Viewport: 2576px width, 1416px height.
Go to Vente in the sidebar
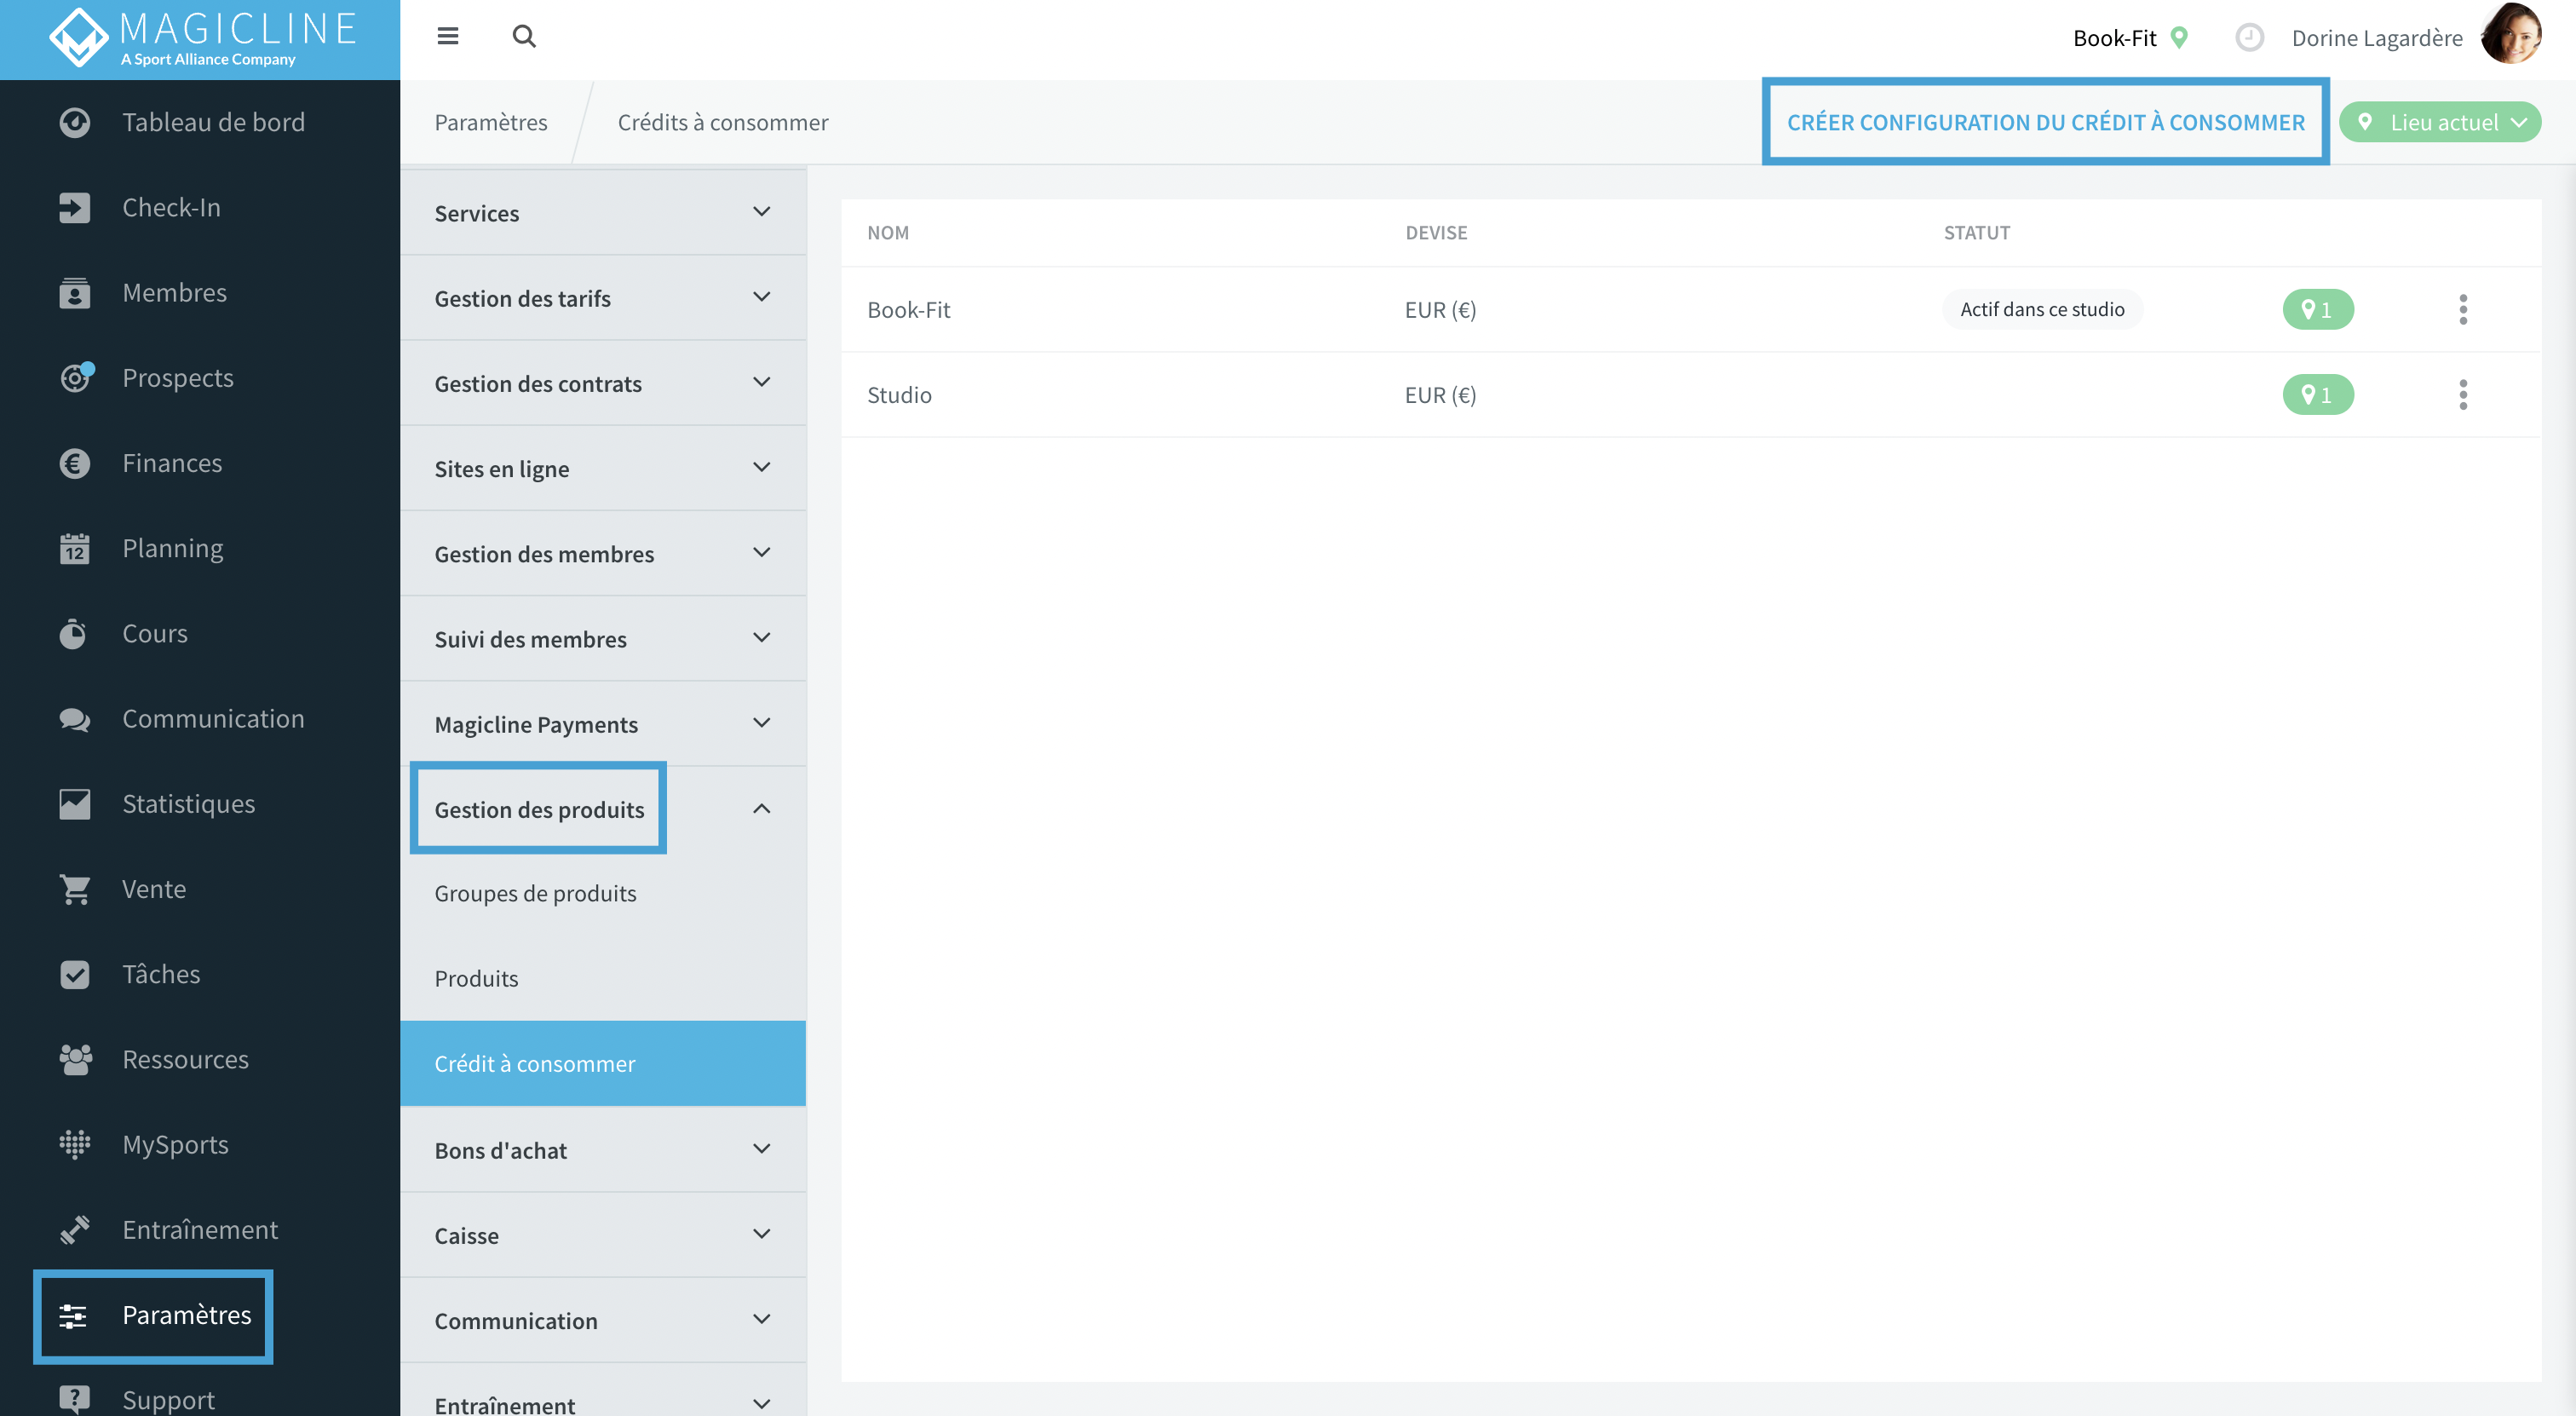[154, 889]
